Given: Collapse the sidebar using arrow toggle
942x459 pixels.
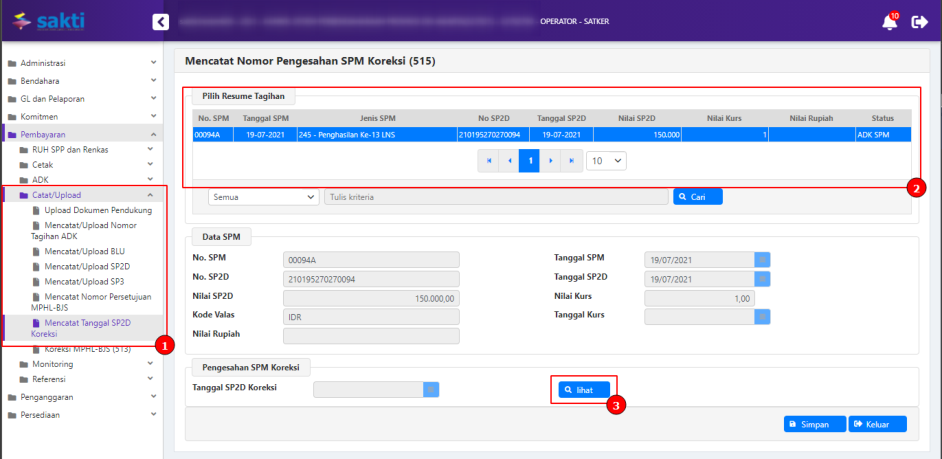Looking at the screenshot, I should [160, 22].
